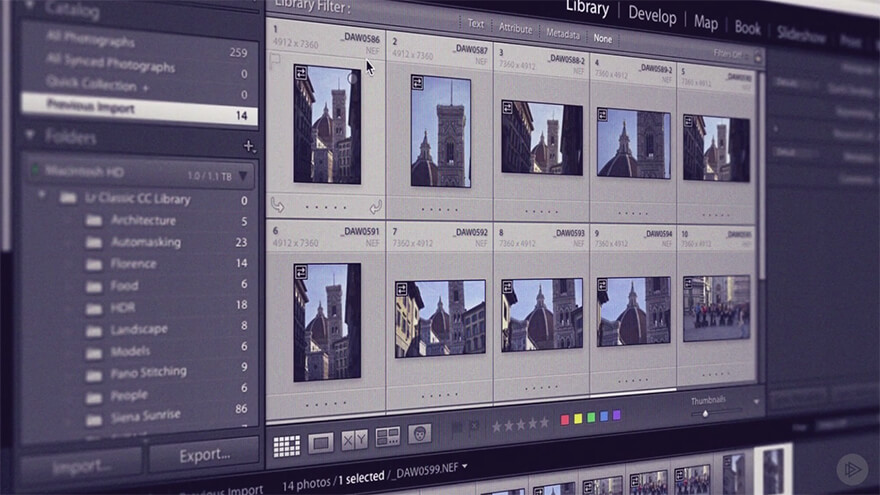
Task: Open the Food folder
Action: 124,285
